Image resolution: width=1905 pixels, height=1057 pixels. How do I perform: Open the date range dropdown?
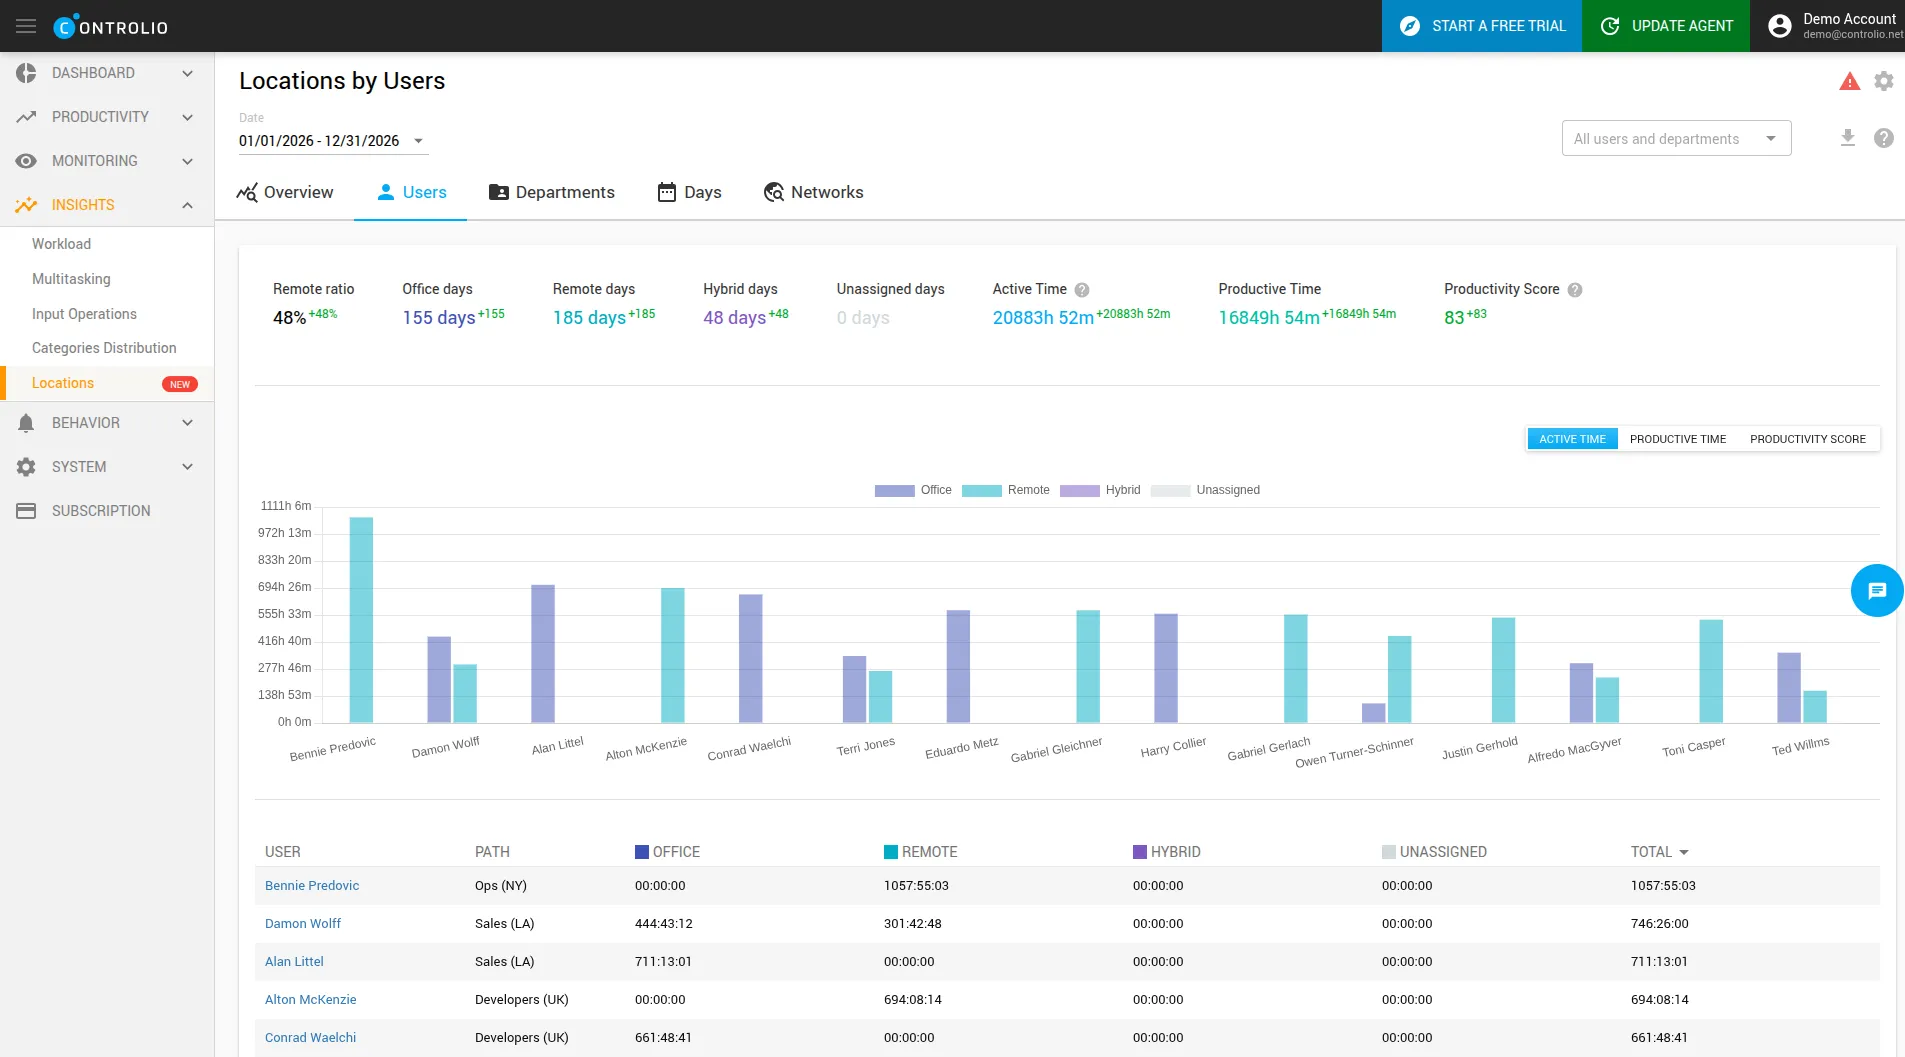tap(333, 141)
